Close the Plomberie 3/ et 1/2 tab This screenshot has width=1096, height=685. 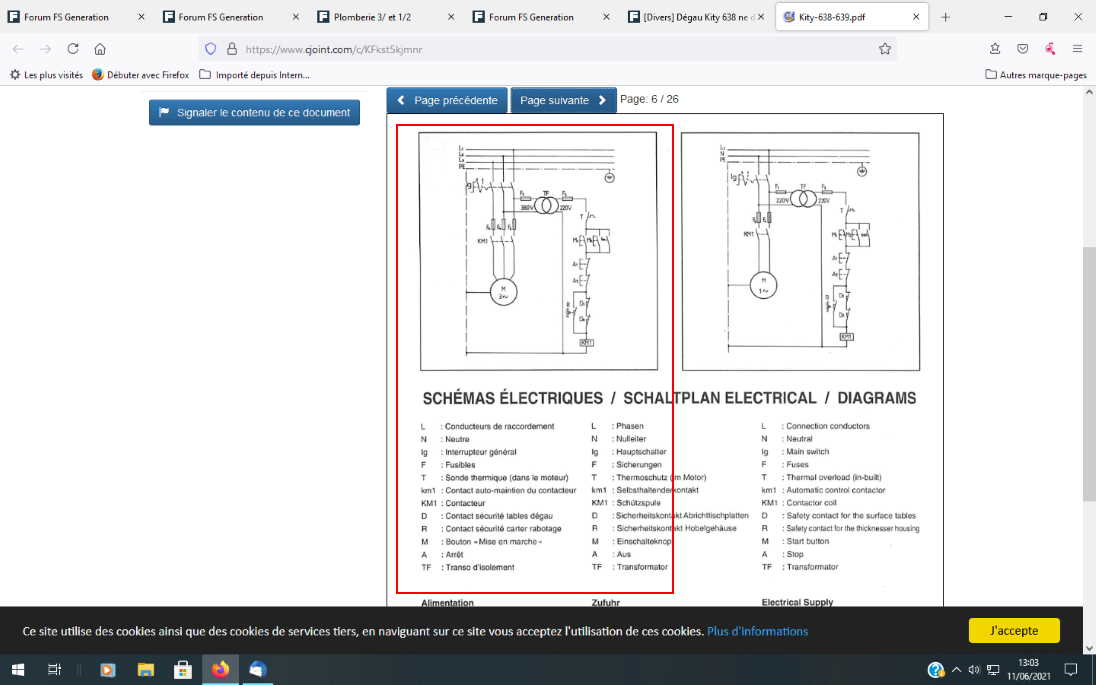(x=451, y=17)
